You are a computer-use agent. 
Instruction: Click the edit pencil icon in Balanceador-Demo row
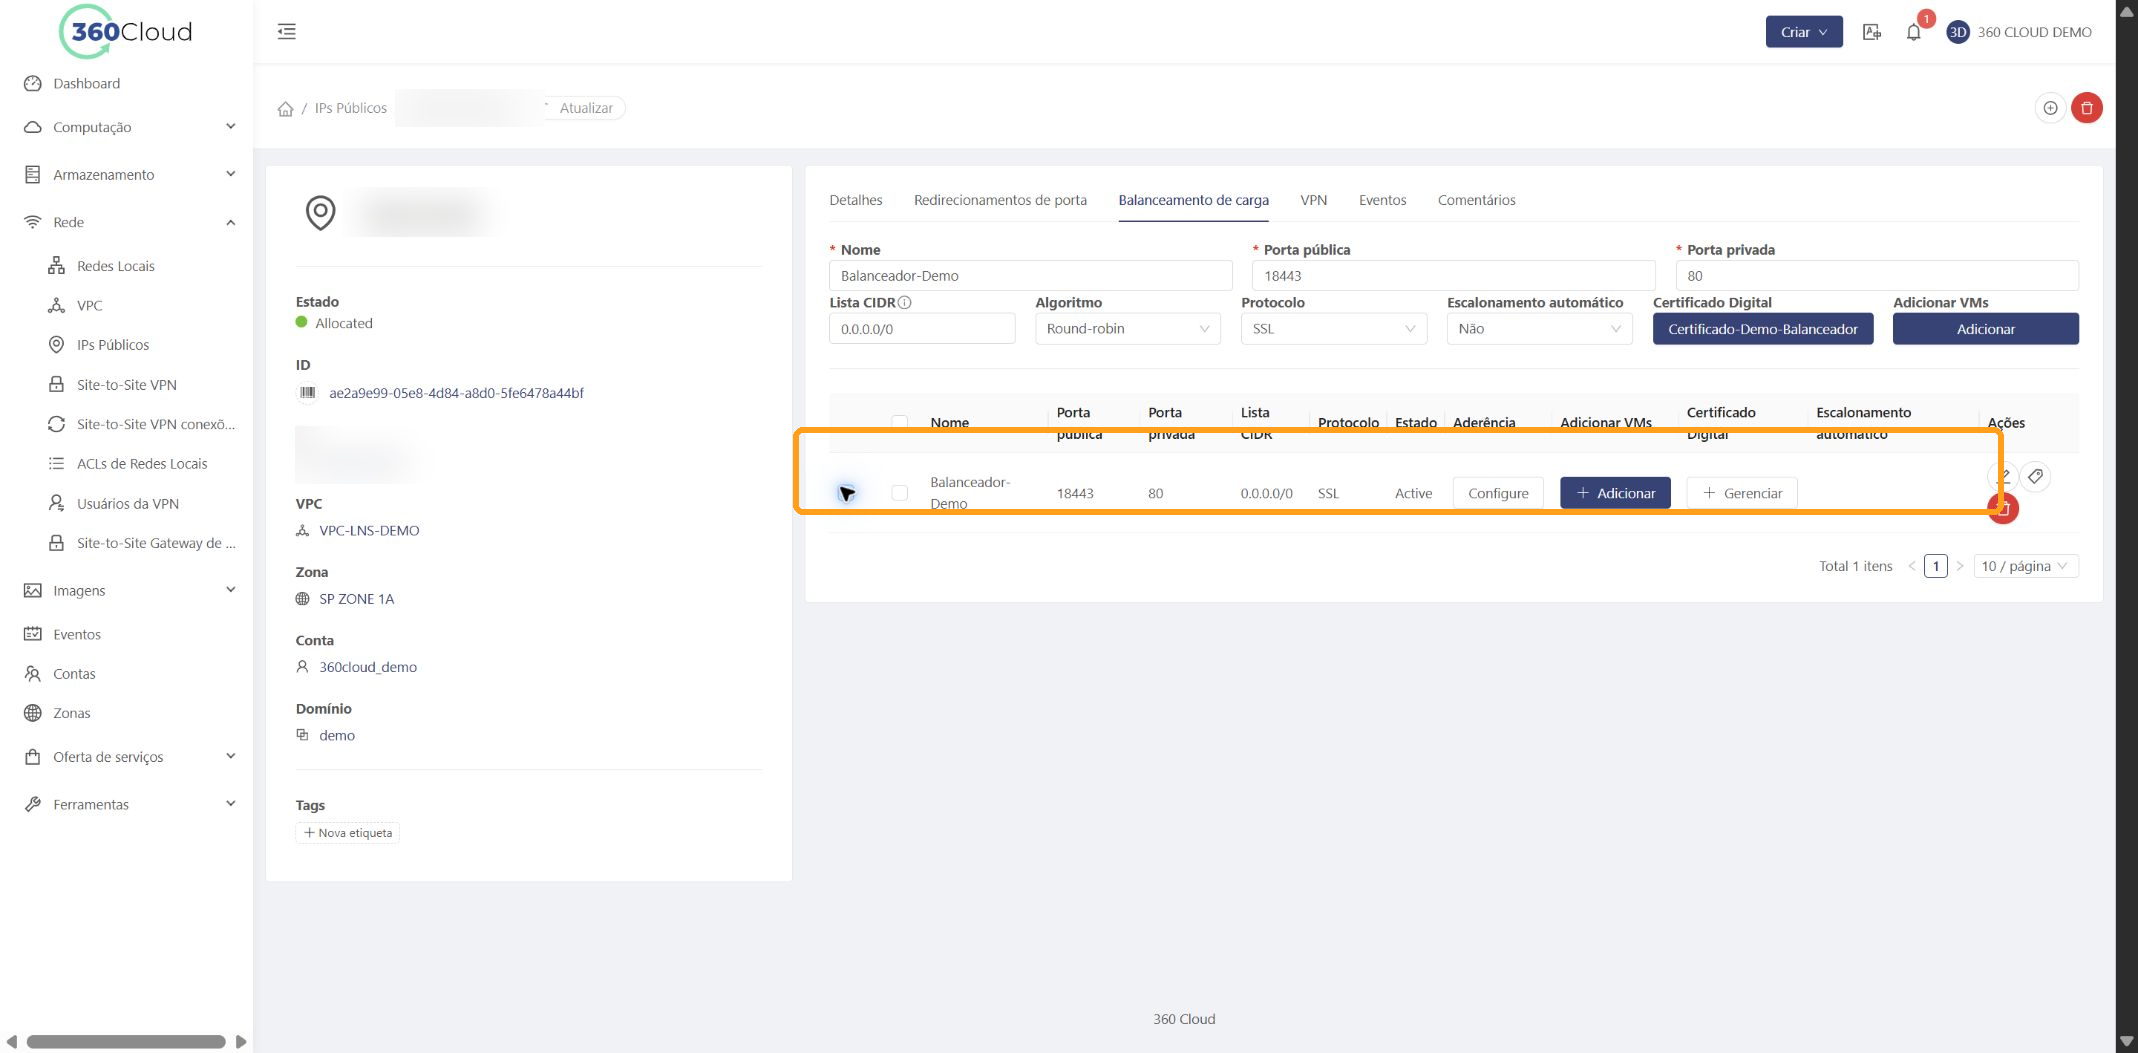coord(2003,476)
